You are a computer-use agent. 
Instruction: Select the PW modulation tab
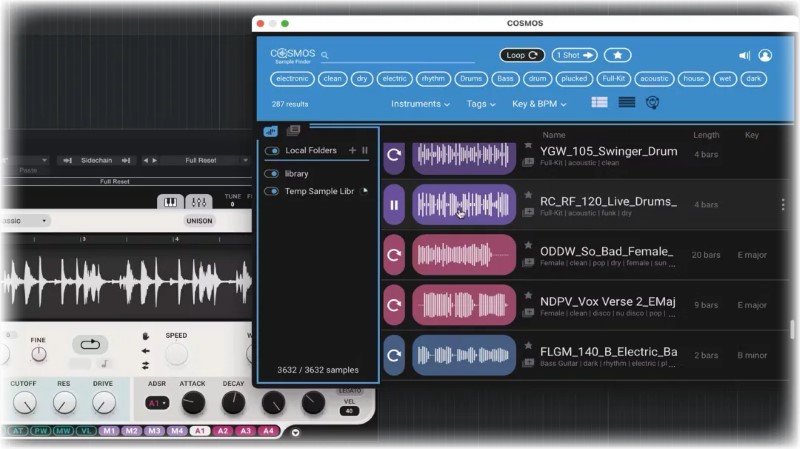point(40,431)
